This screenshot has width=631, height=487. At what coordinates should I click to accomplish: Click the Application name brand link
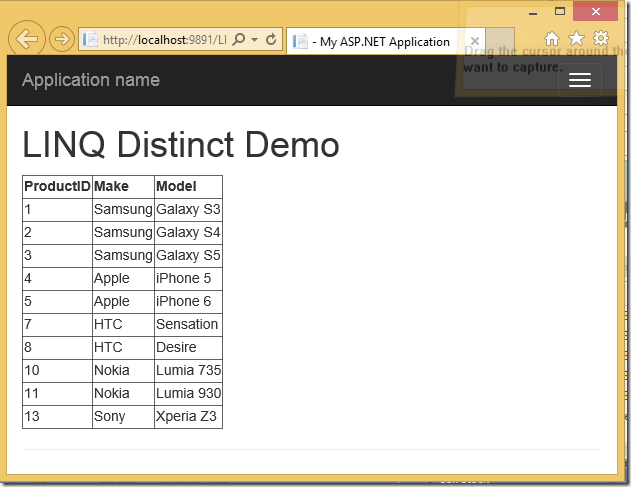coord(91,80)
